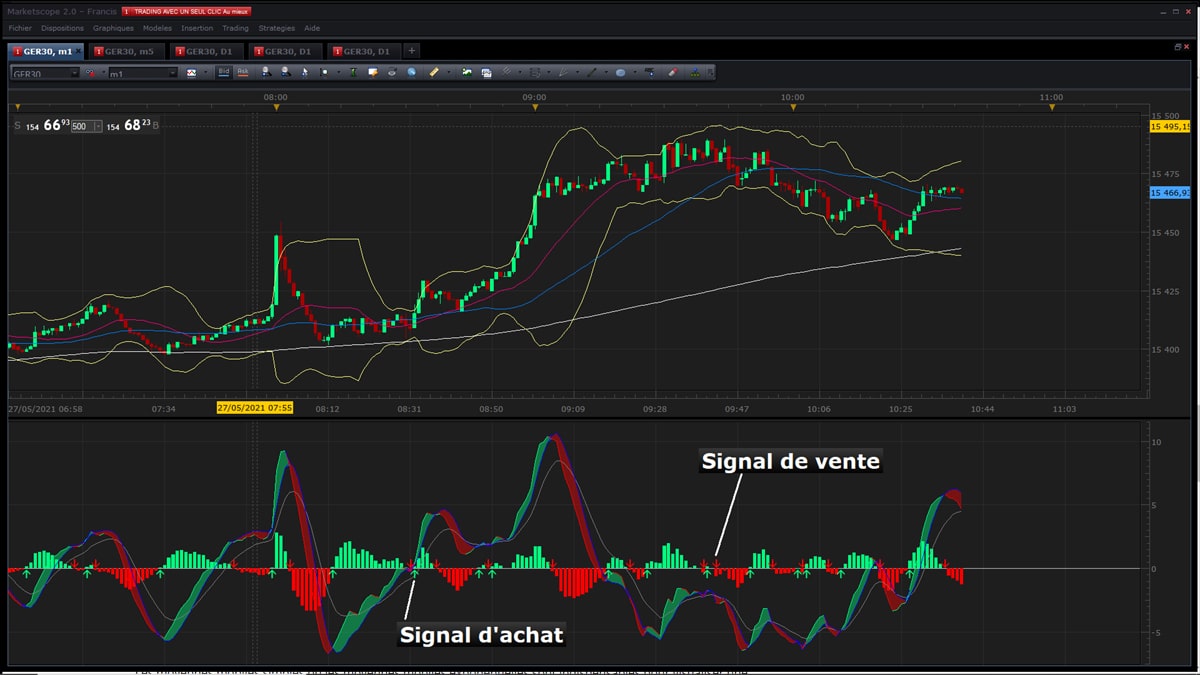Viewport: 1200px width, 675px height.
Task: Open the m1 timeframe dropdown
Action: pyautogui.click(x=172, y=73)
